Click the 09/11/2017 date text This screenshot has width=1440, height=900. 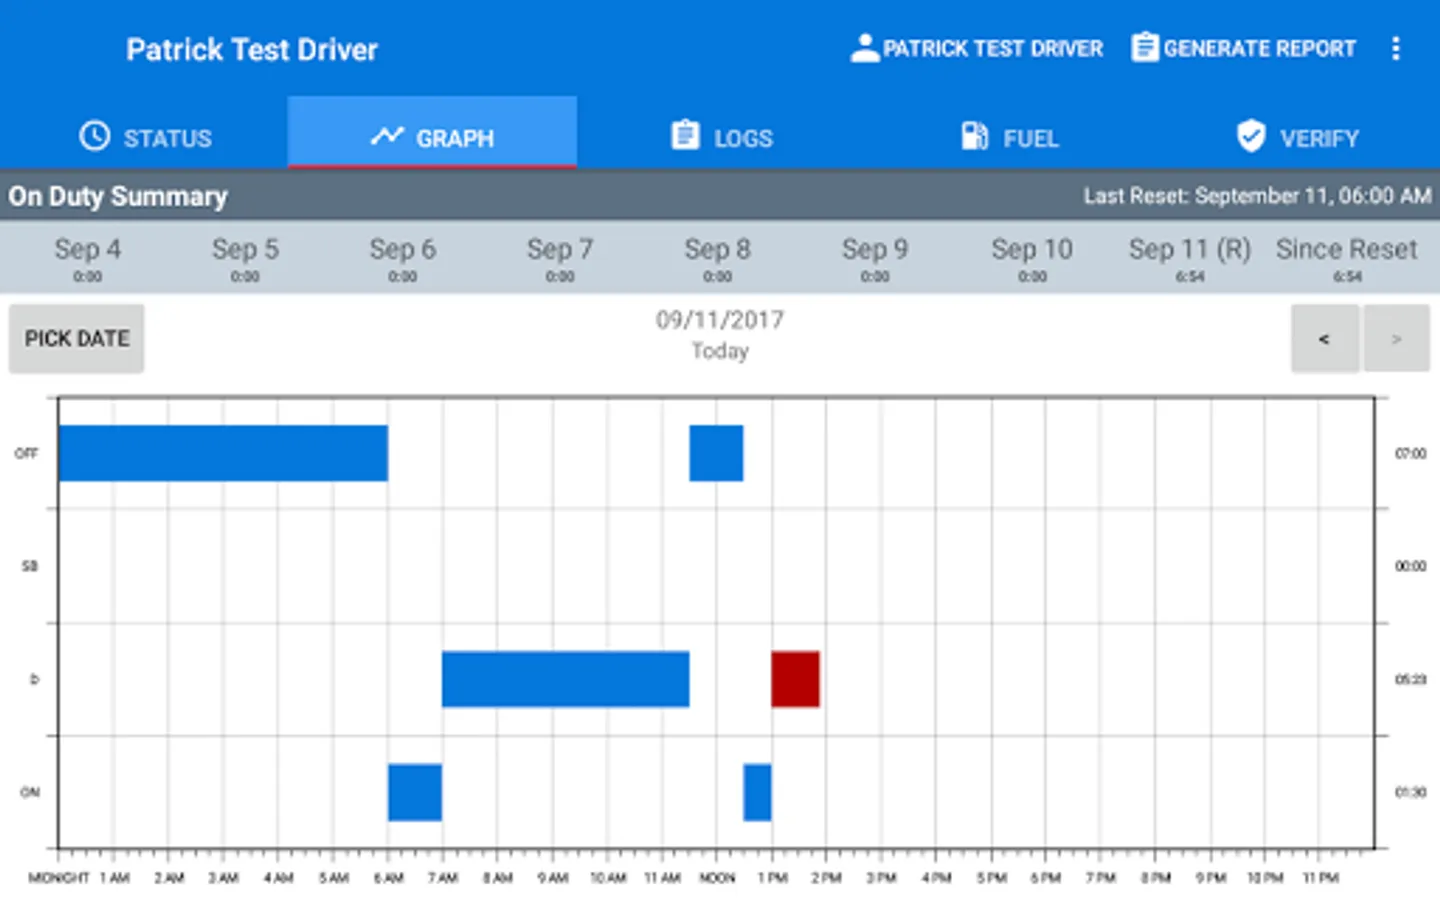coord(720,320)
